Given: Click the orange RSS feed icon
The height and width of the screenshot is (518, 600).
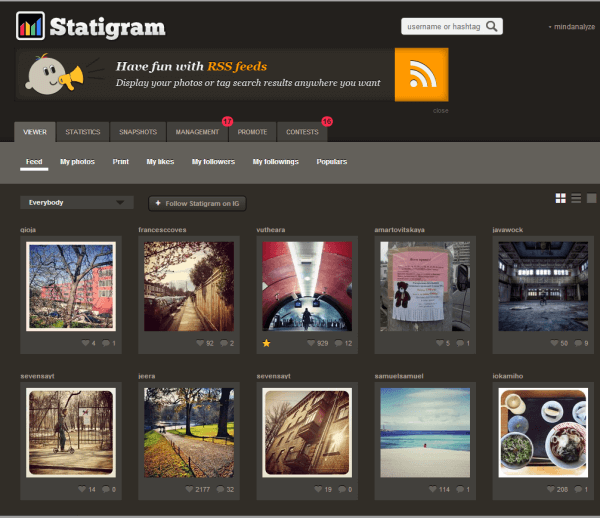Looking at the screenshot, I should tap(420, 74).
